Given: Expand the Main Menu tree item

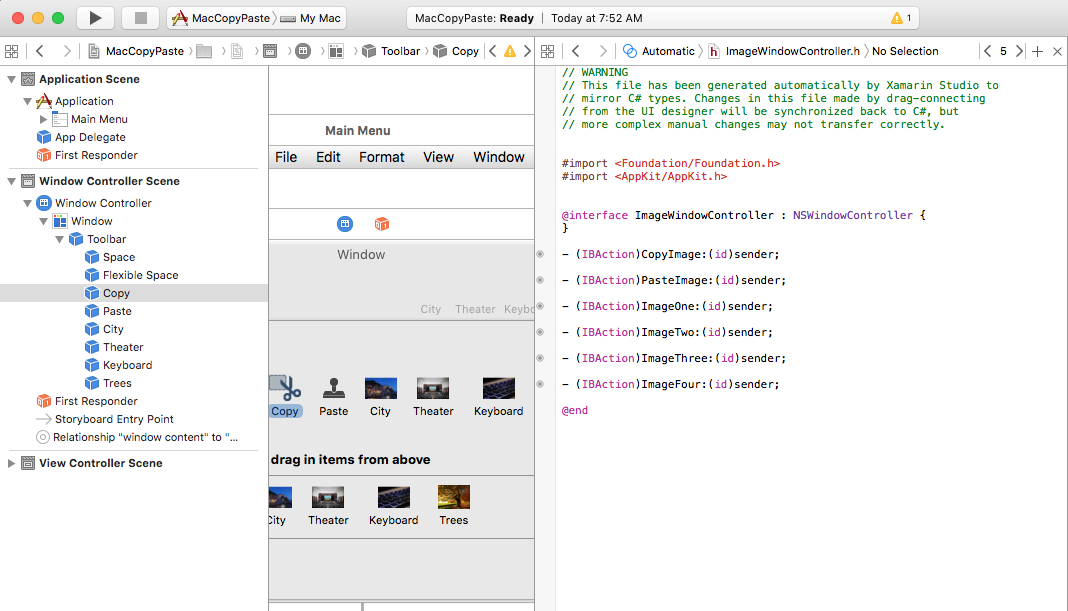Looking at the screenshot, I should point(43,119).
